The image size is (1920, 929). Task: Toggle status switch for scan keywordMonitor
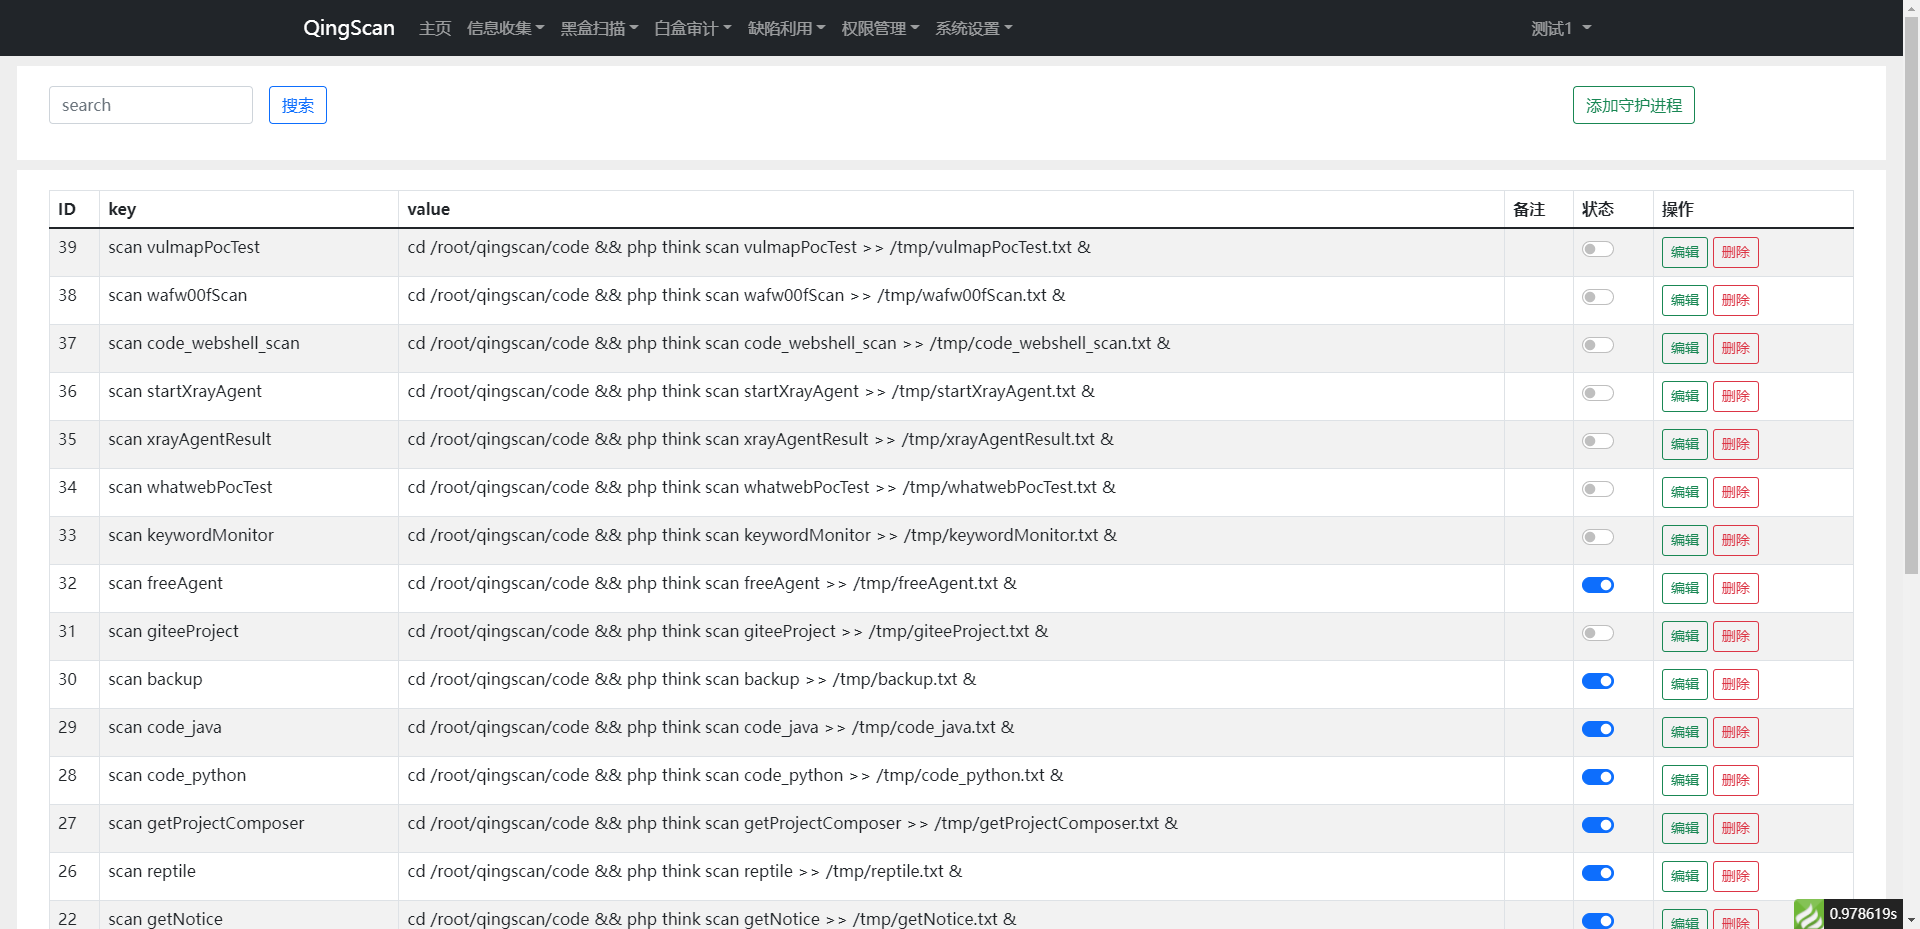[1598, 537]
